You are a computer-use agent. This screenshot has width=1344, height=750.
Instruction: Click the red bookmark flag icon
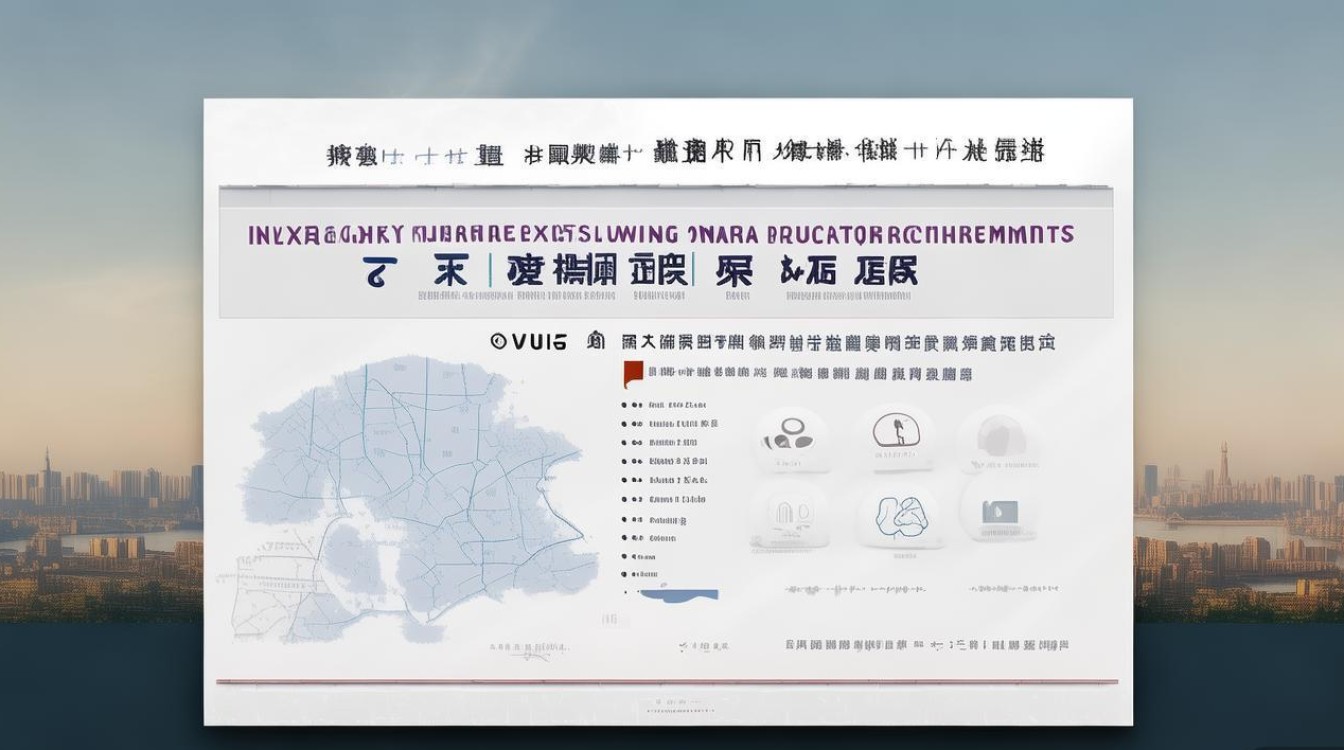pyautogui.click(x=631, y=374)
